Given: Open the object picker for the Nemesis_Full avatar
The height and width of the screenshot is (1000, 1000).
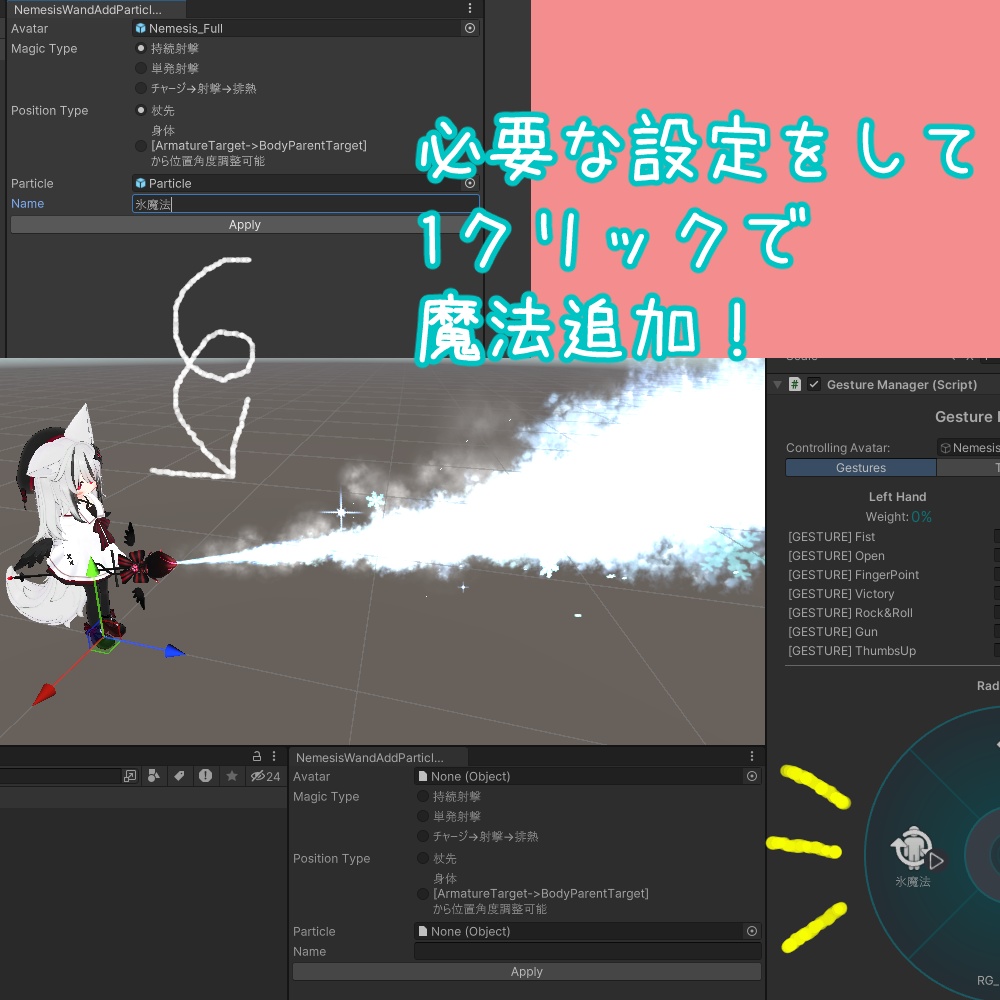Looking at the screenshot, I should tap(470, 28).
